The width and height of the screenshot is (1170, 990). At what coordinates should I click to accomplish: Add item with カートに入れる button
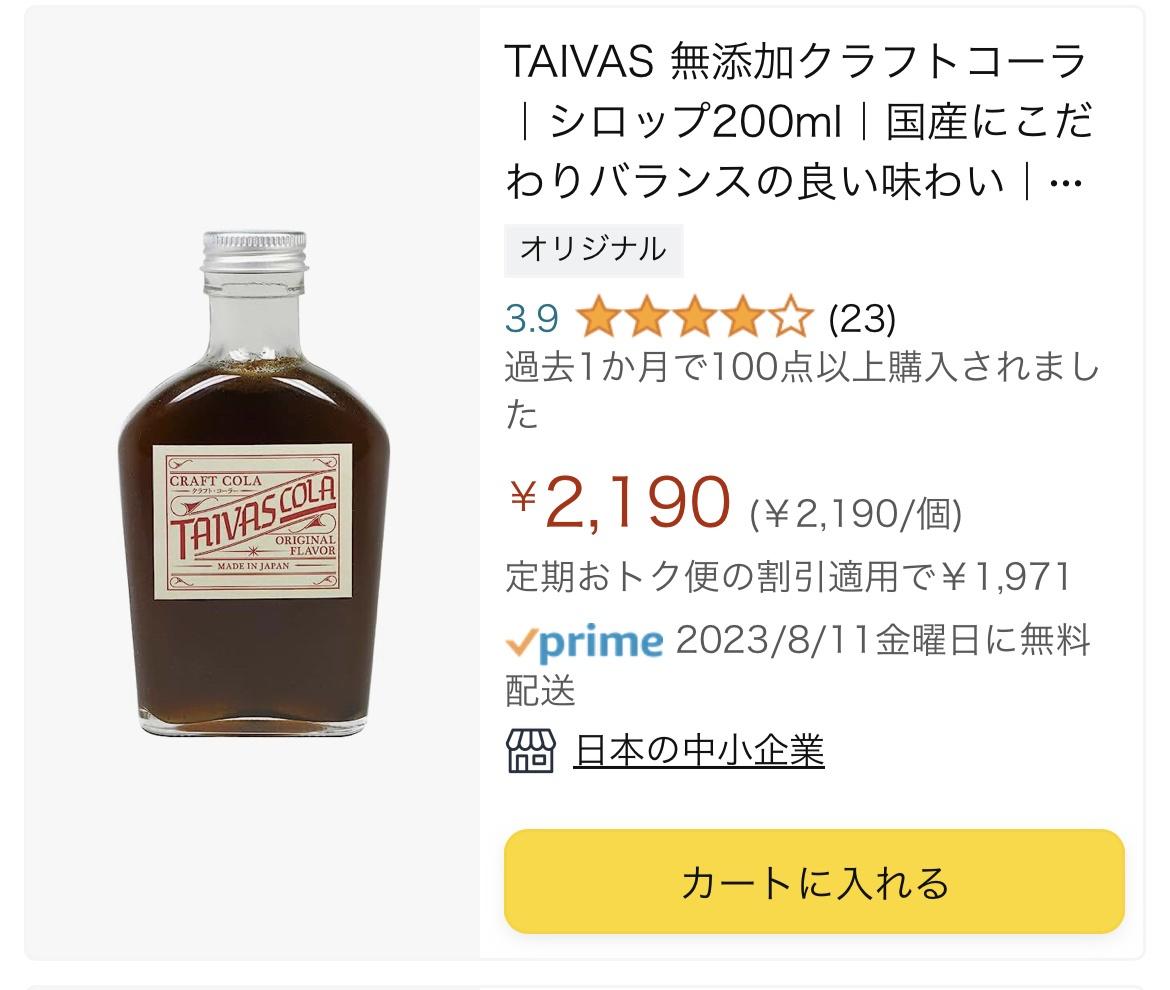click(x=814, y=881)
